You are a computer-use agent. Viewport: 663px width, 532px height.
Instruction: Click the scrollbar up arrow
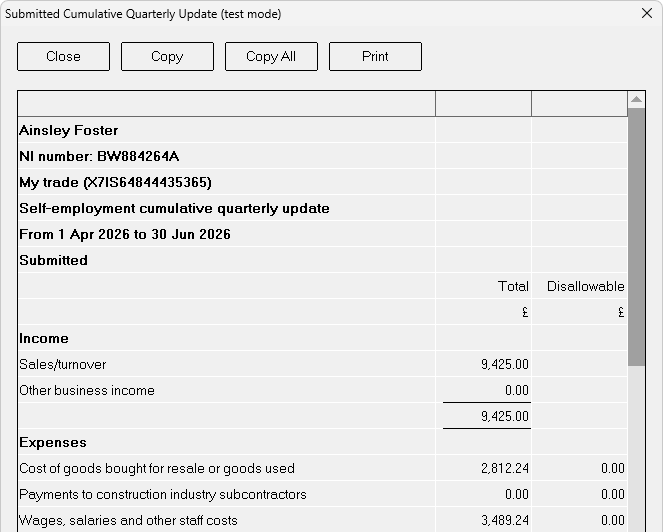click(x=636, y=100)
